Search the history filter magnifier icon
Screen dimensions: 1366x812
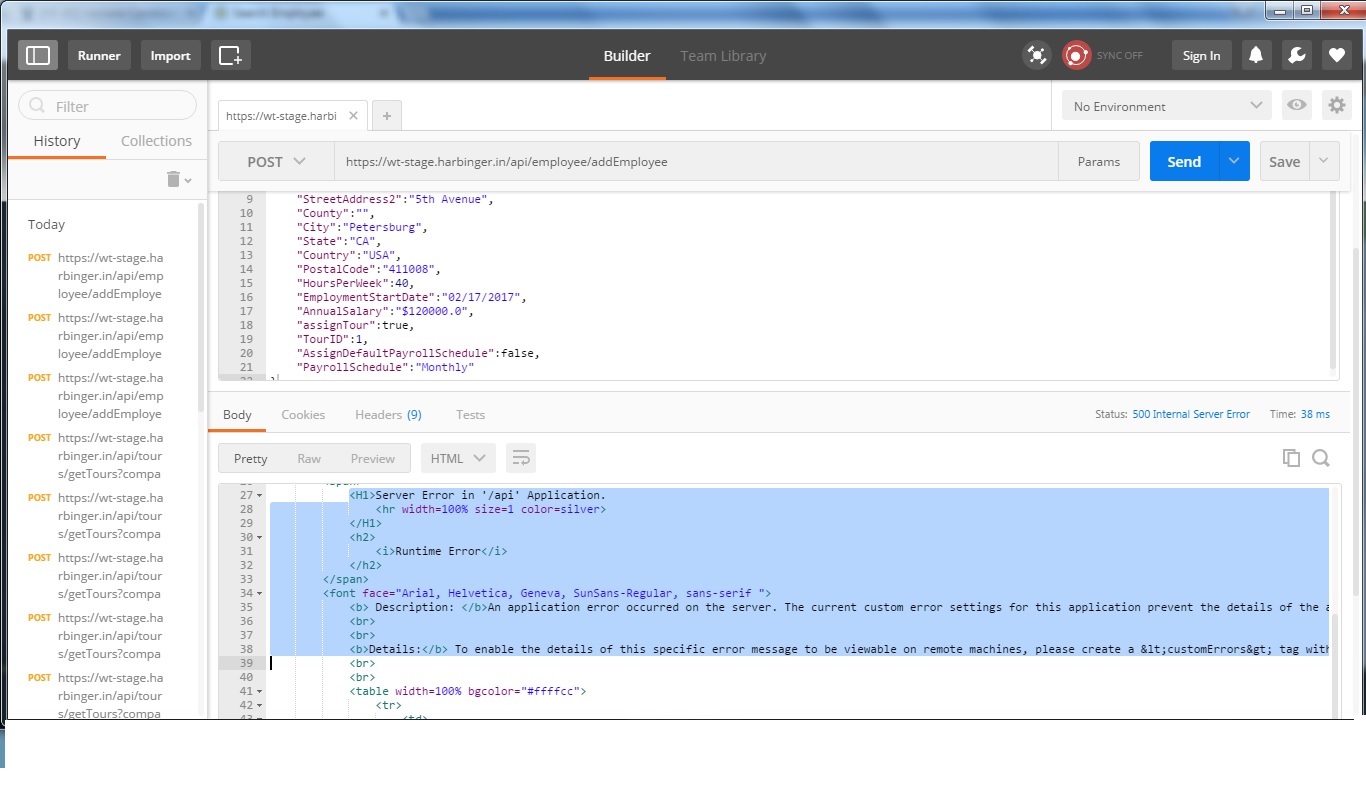point(38,106)
